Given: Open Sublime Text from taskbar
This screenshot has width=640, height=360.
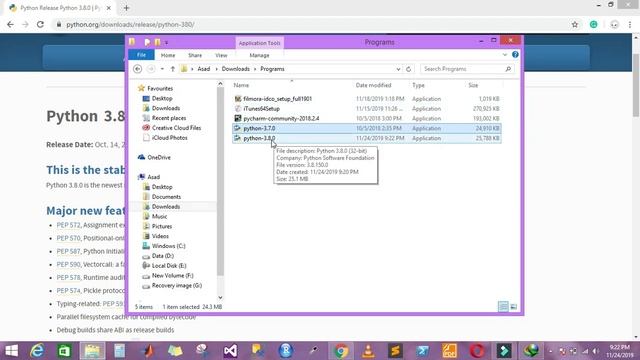Looking at the screenshot, I should point(395,351).
